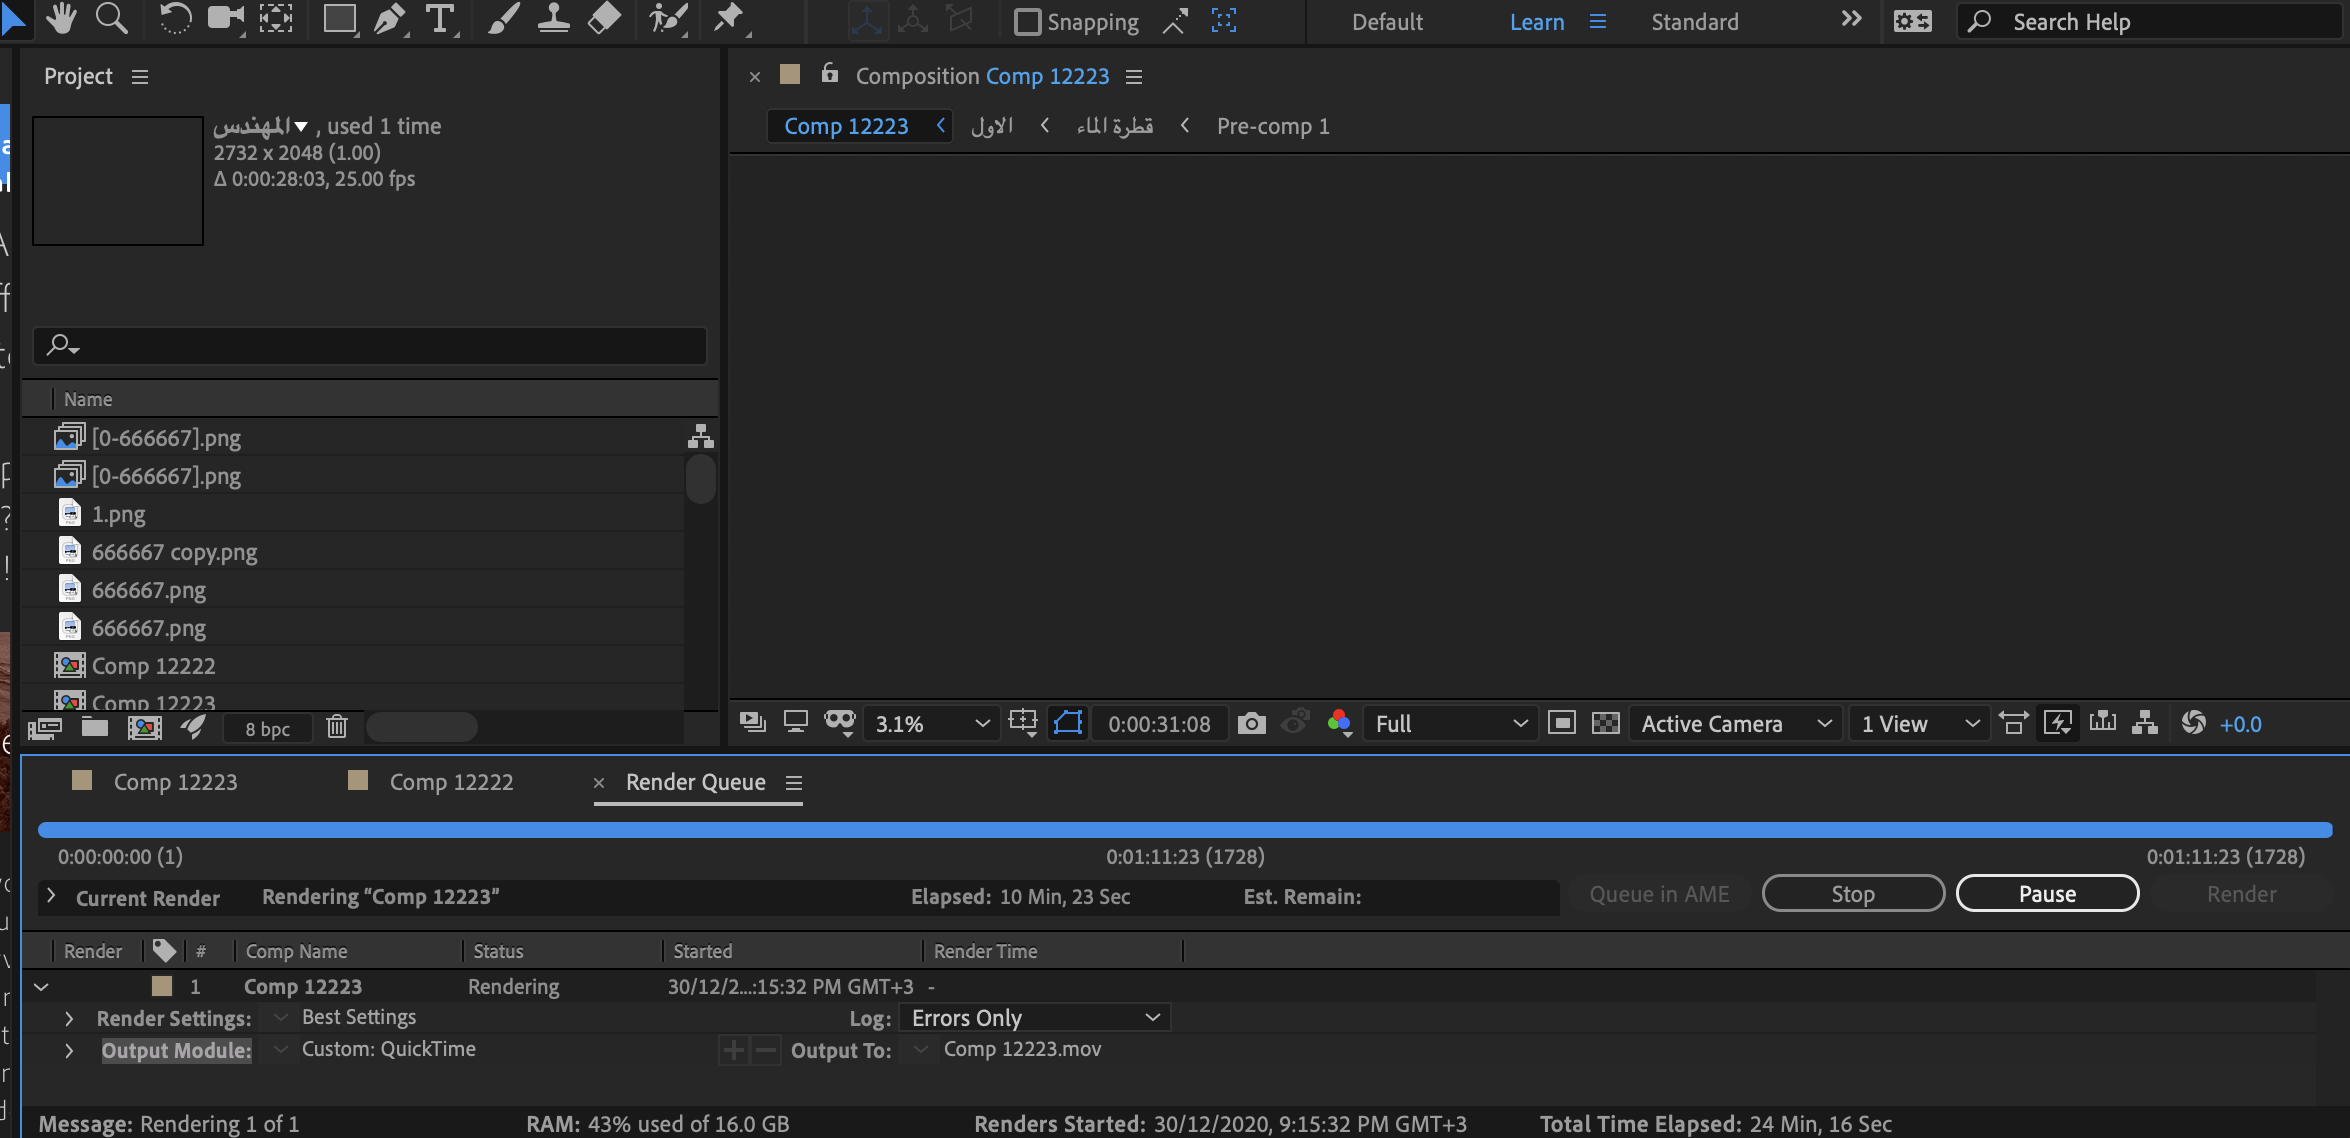Open the channel and color management settings
Image resolution: width=2350 pixels, height=1138 pixels.
point(1341,723)
